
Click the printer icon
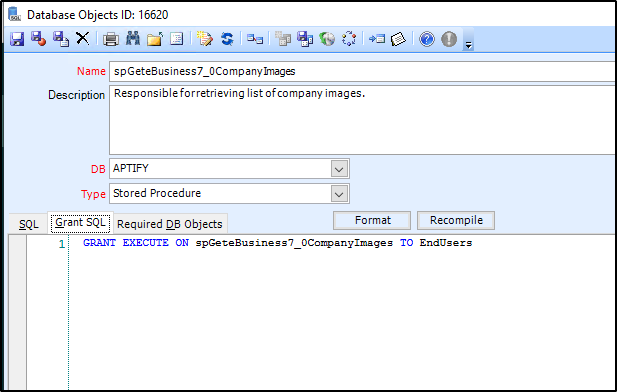[x=111, y=39]
